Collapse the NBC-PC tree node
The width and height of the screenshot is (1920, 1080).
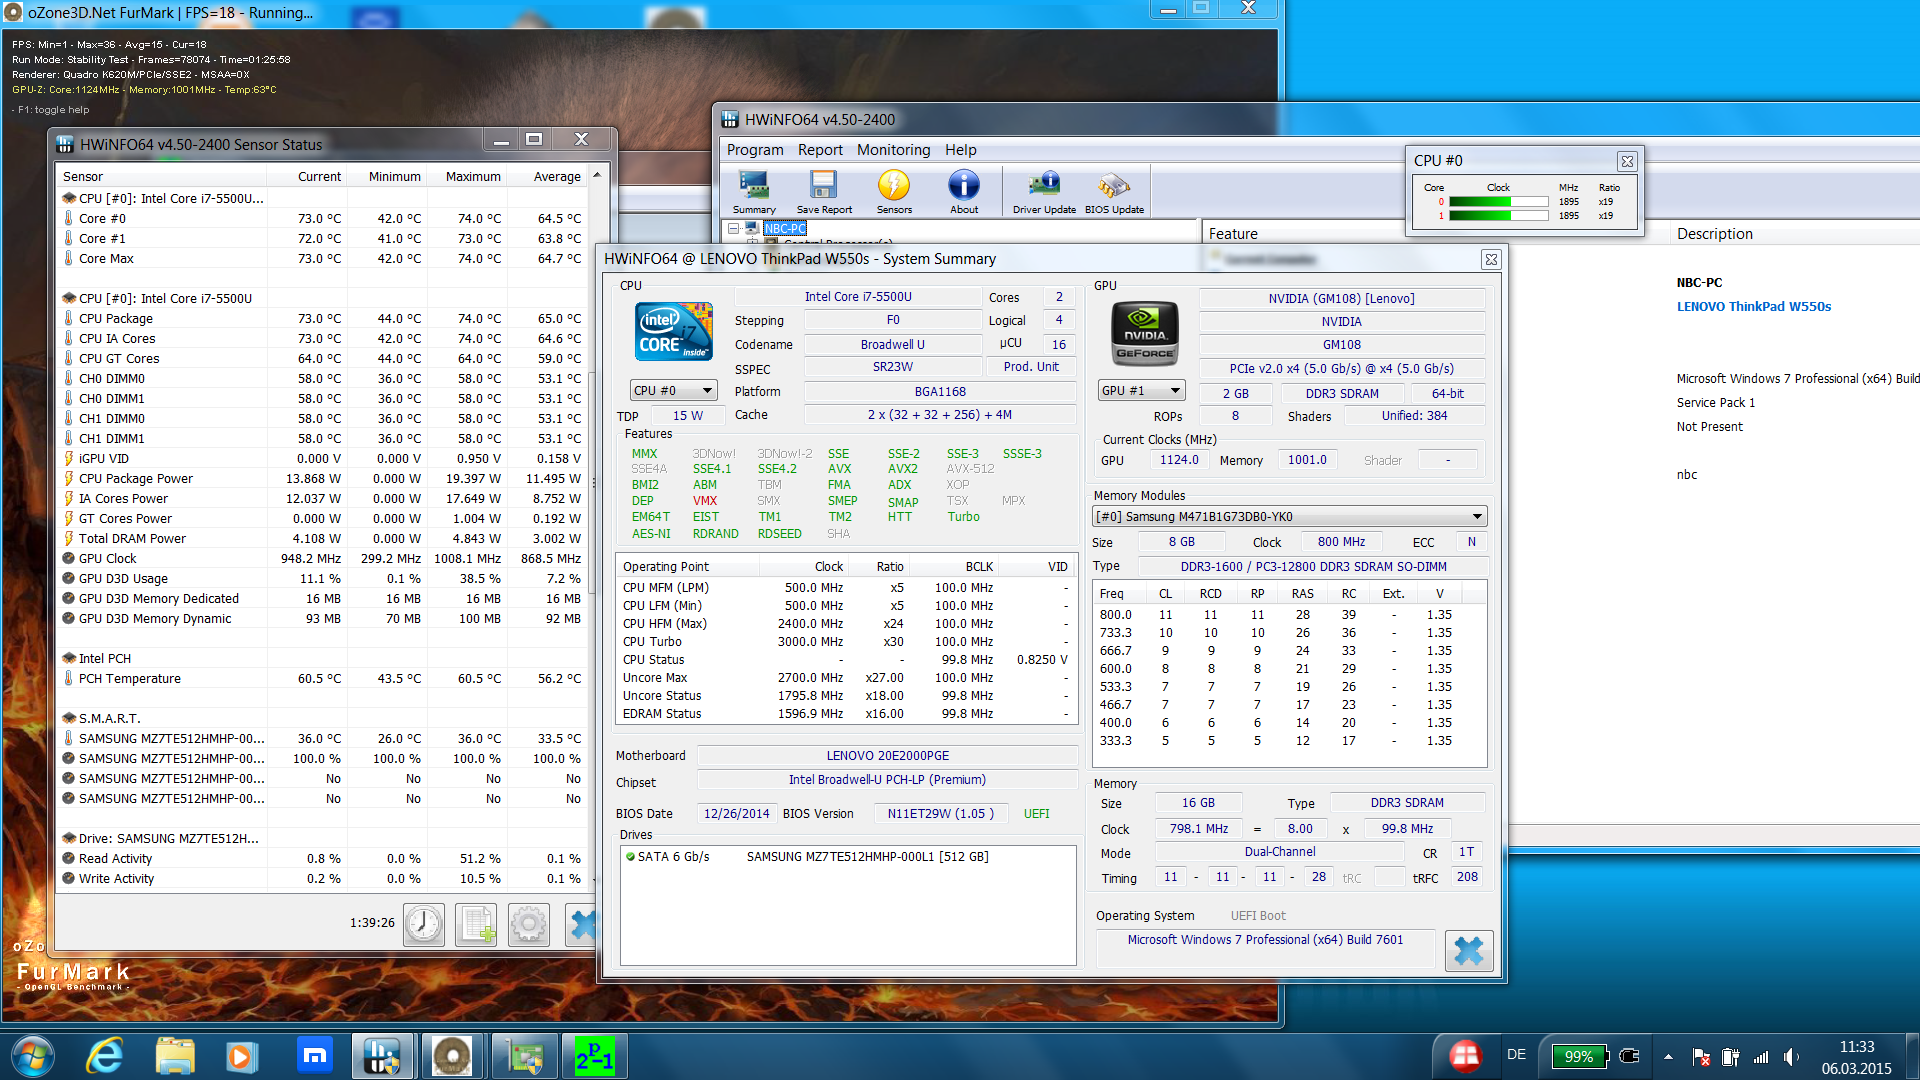coord(734,229)
